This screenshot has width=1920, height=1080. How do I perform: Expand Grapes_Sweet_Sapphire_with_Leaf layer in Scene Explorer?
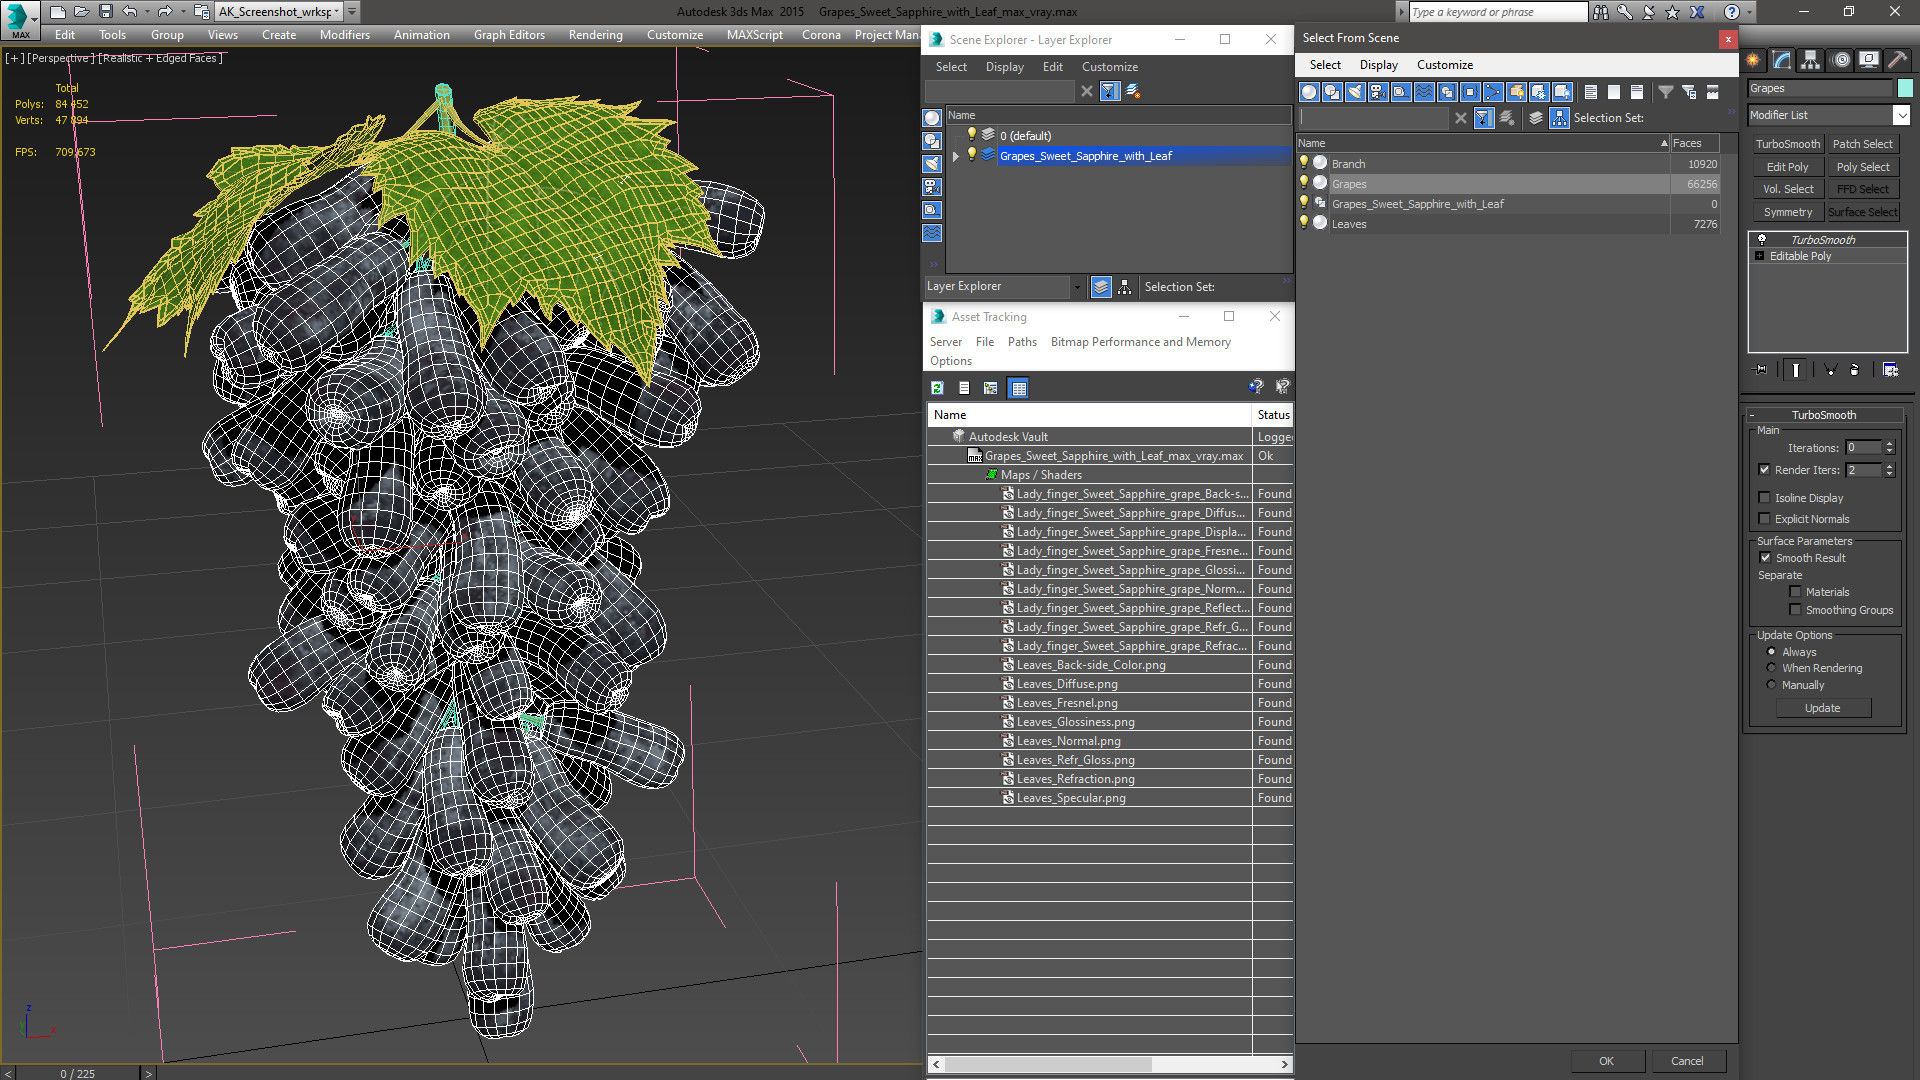[956, 156]
